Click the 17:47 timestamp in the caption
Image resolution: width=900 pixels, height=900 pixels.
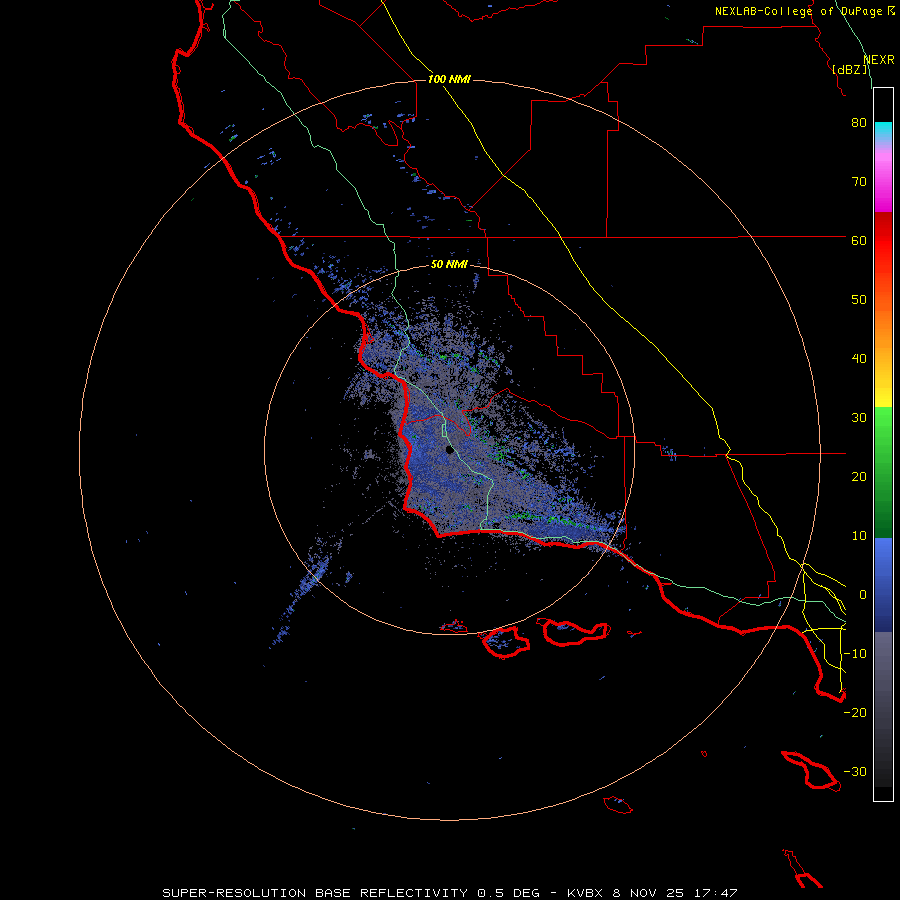[718, 893]
